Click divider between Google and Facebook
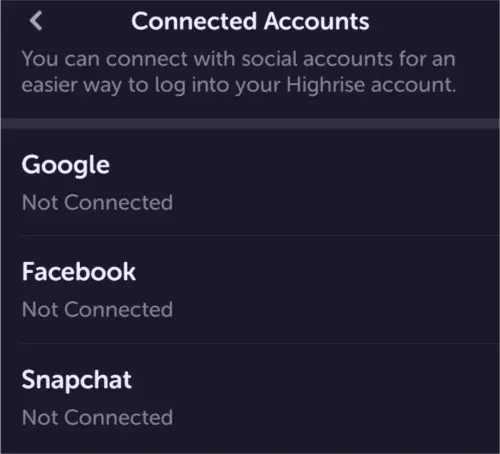 [260, 235]
